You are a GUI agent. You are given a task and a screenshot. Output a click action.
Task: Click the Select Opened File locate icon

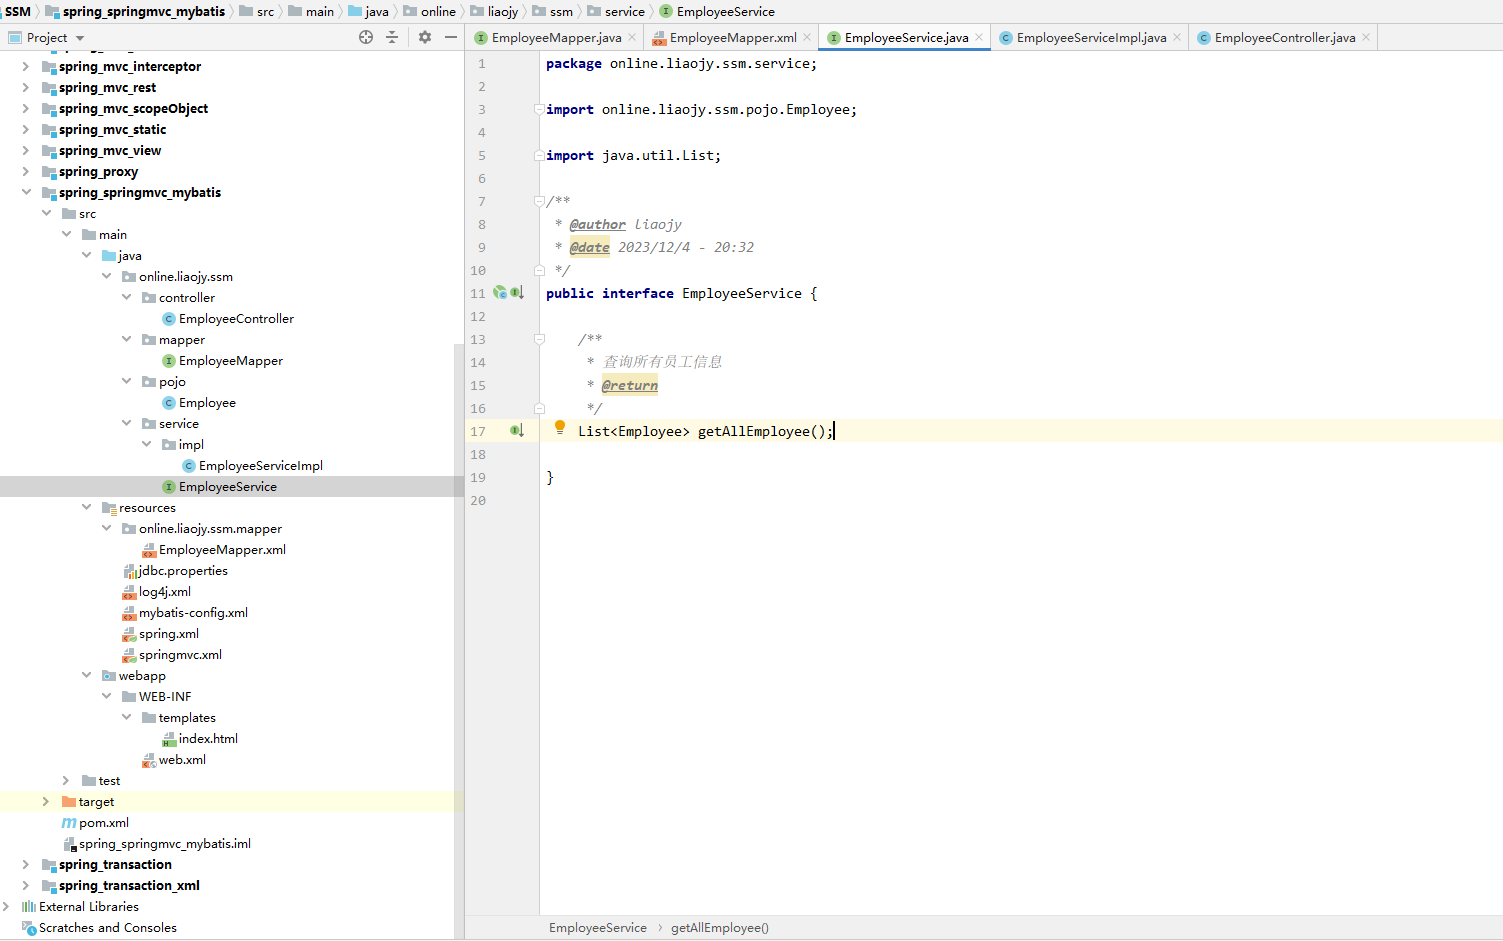(366, 37)
